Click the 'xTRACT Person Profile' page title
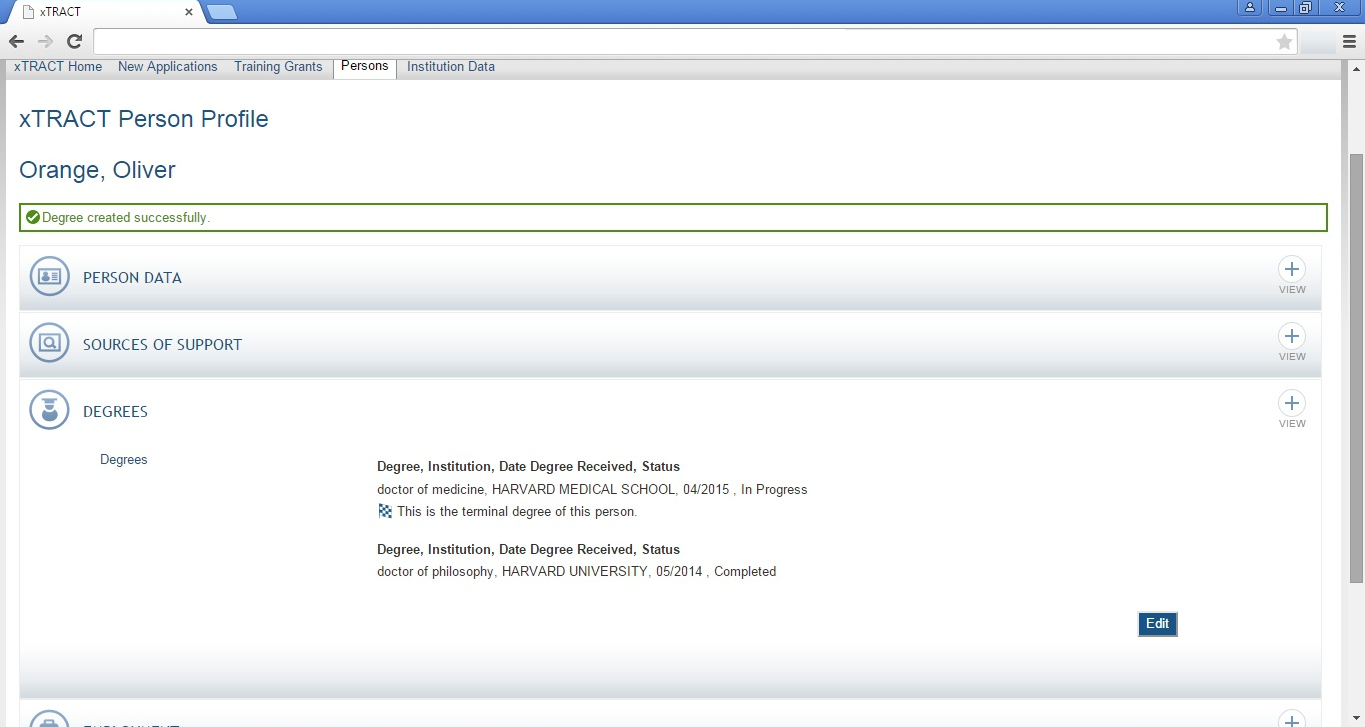The image size is (1365, 727). [x=144, y=119]
